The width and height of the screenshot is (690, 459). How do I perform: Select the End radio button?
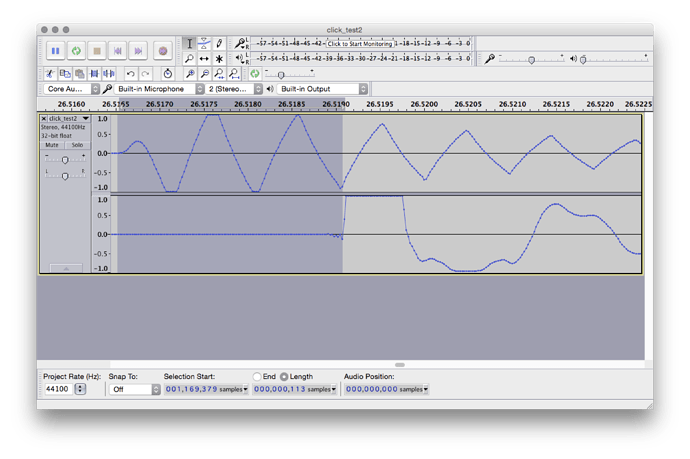257,377
